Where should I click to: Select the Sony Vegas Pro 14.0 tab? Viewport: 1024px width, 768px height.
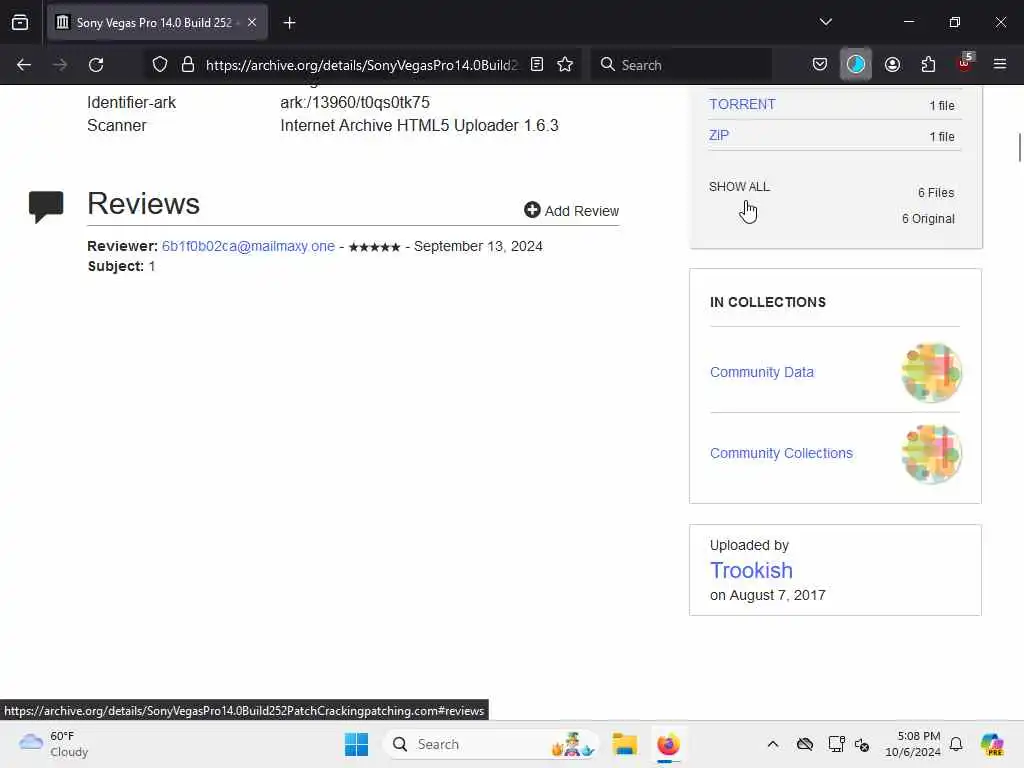pyautogui.click(x=157, y=22)
